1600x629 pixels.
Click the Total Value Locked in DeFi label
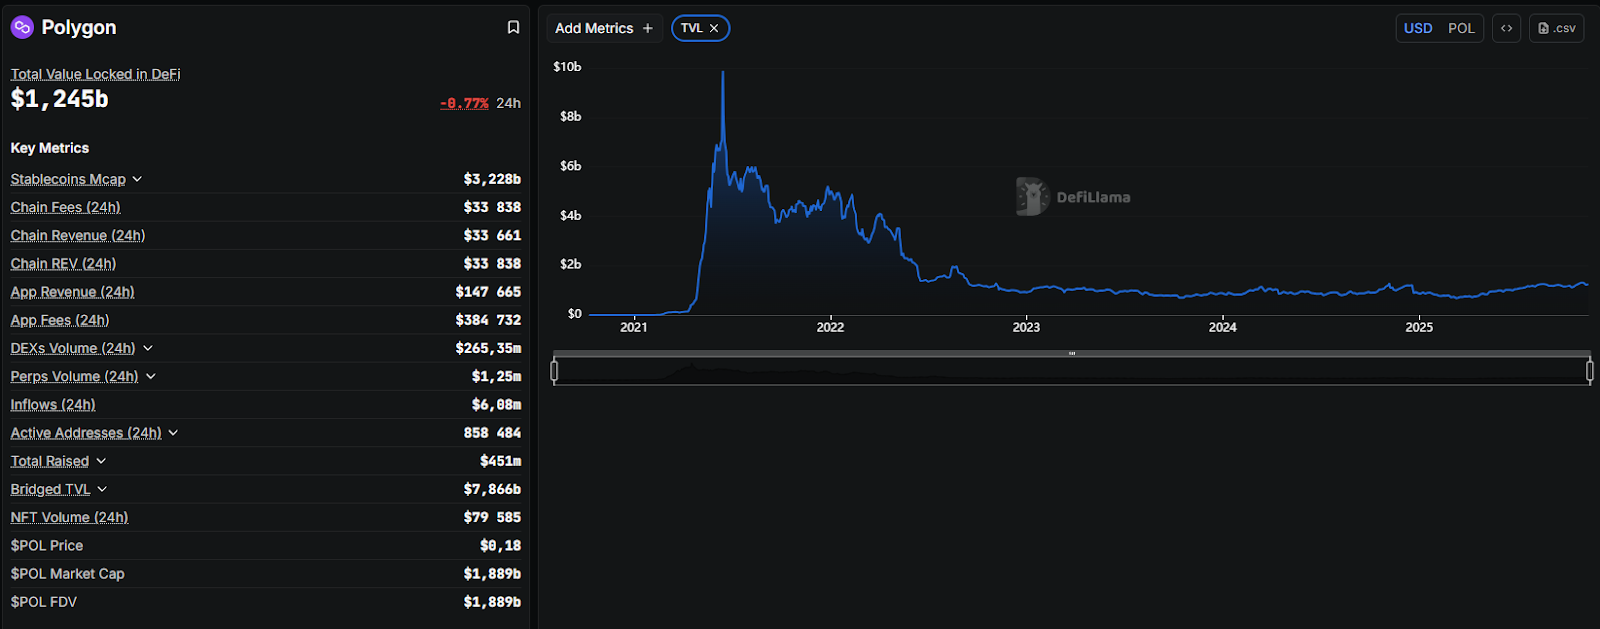pyautogui.click(x=95, y=74)
